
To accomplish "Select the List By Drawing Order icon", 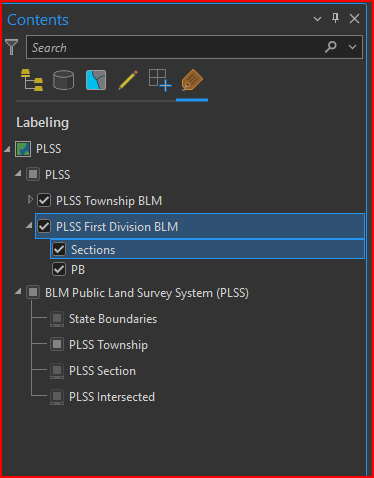I will tap(32, 80).
